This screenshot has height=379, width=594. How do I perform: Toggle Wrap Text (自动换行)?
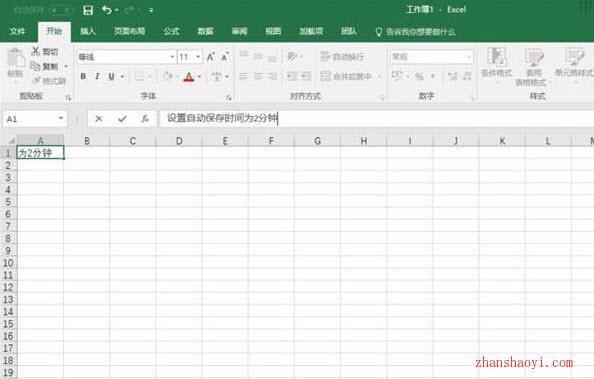click(x=342, y=56)
